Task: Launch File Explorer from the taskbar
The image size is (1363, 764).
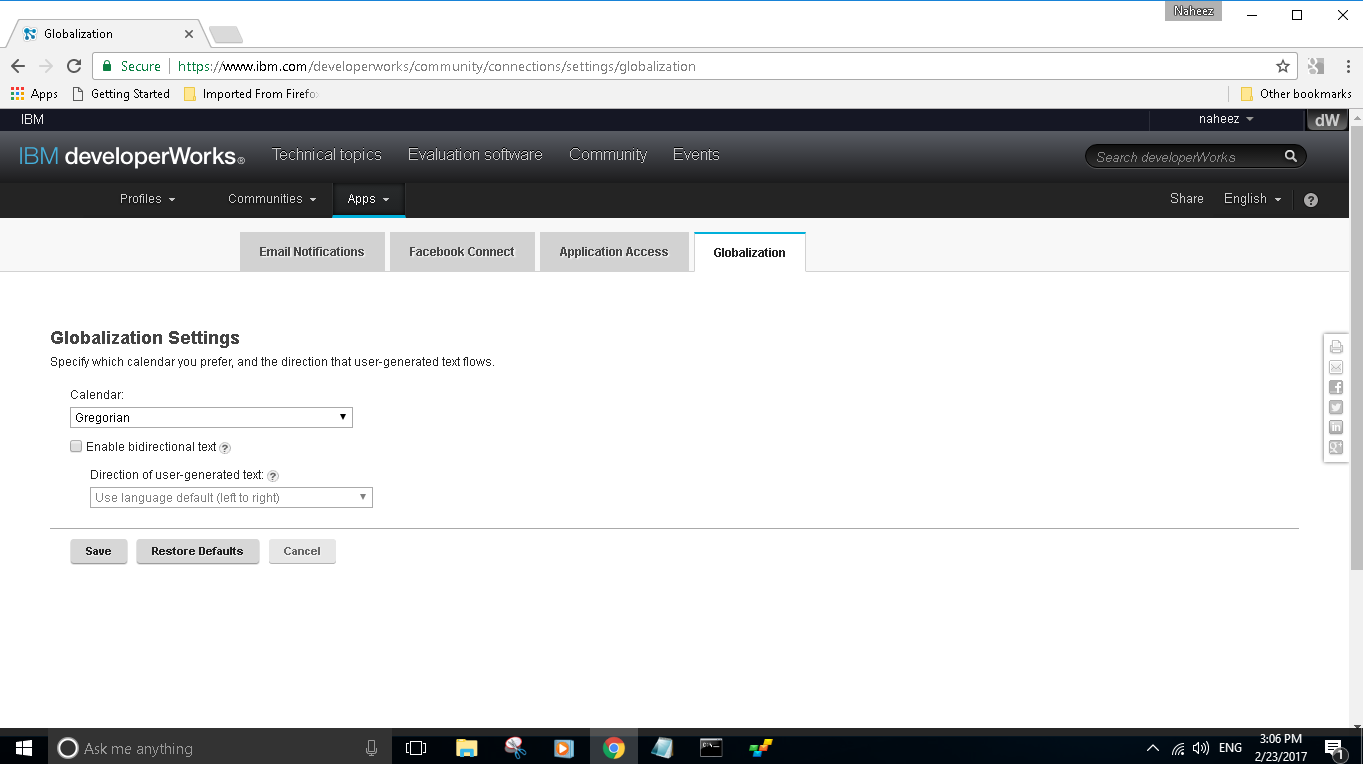Action: coord(466,748)
